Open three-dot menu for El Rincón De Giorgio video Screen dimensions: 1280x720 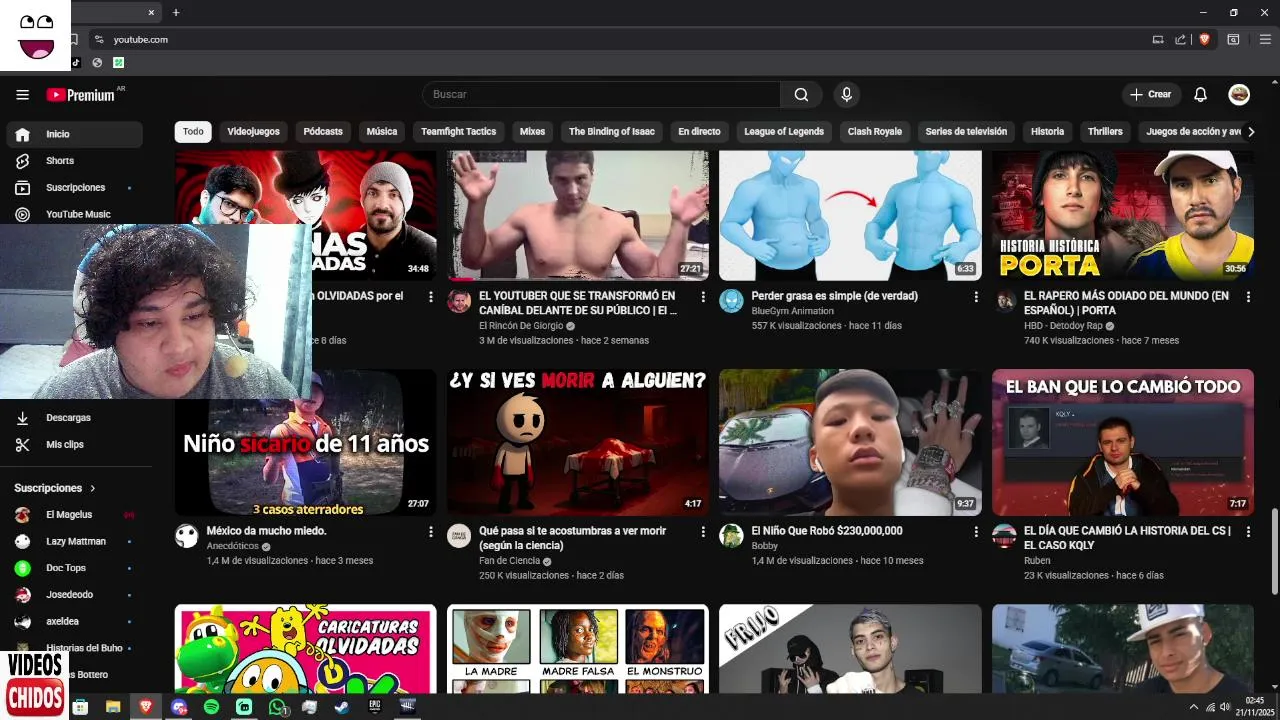coord(703,297)
